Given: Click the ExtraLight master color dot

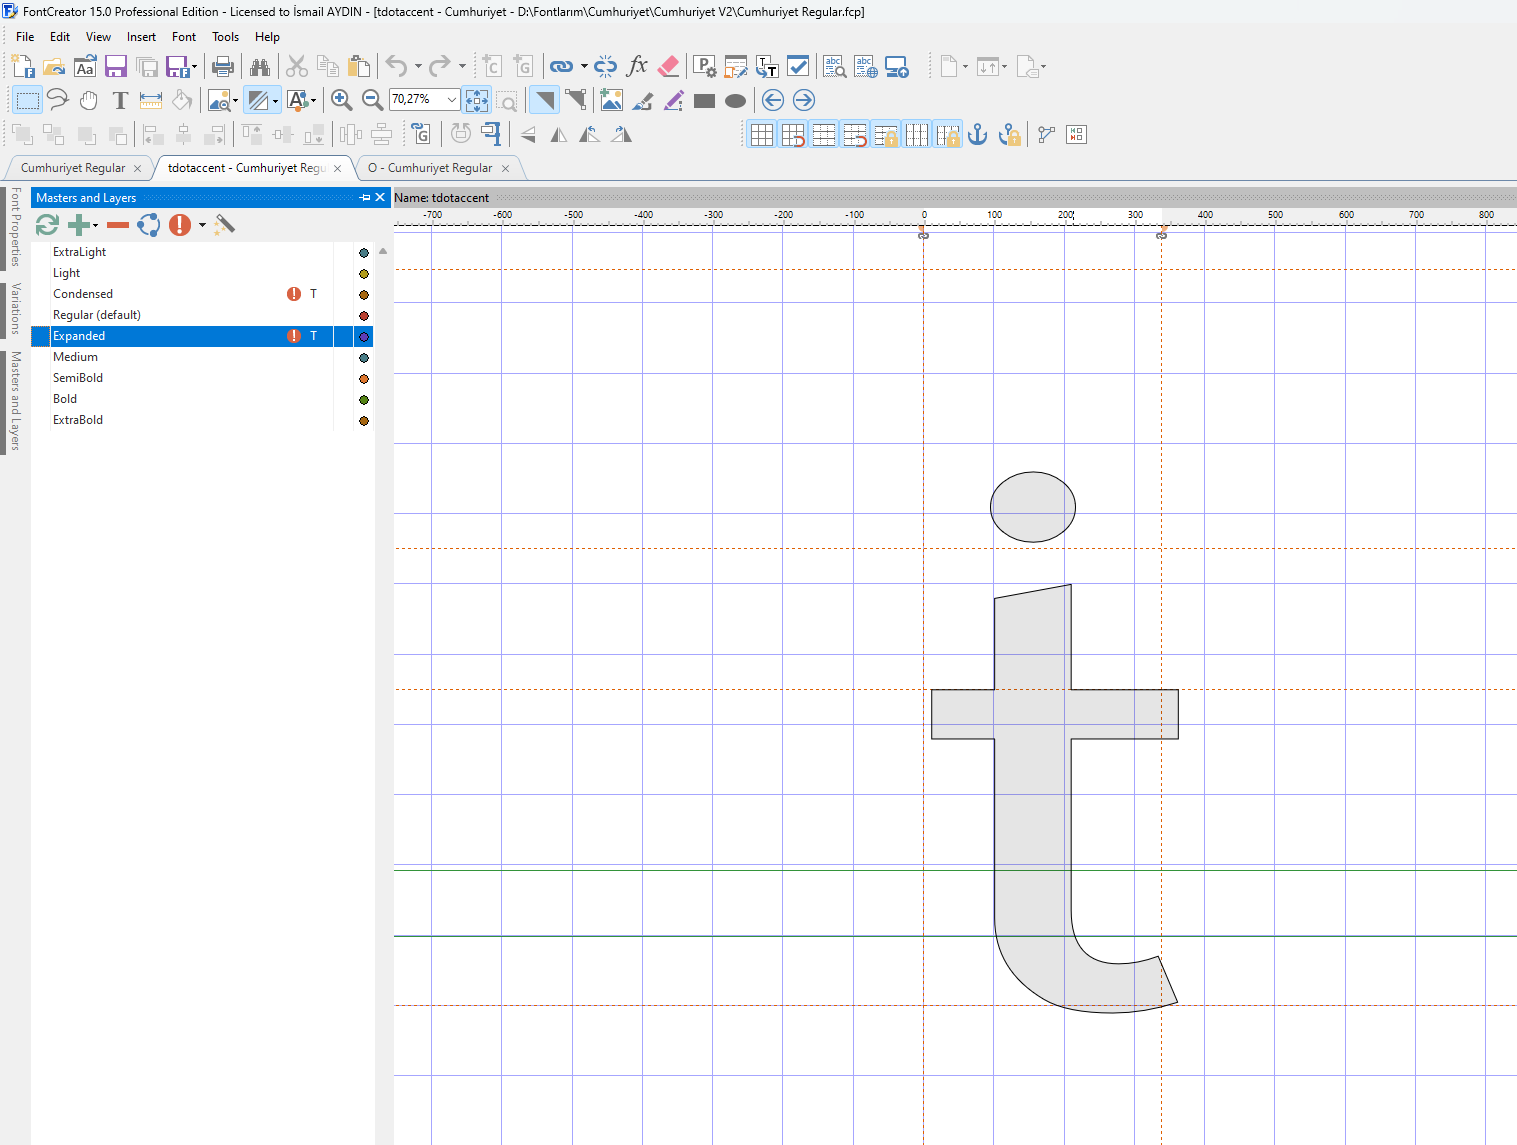Looking at the screenshot, I should pyautogui.click(x=364, y=253).
